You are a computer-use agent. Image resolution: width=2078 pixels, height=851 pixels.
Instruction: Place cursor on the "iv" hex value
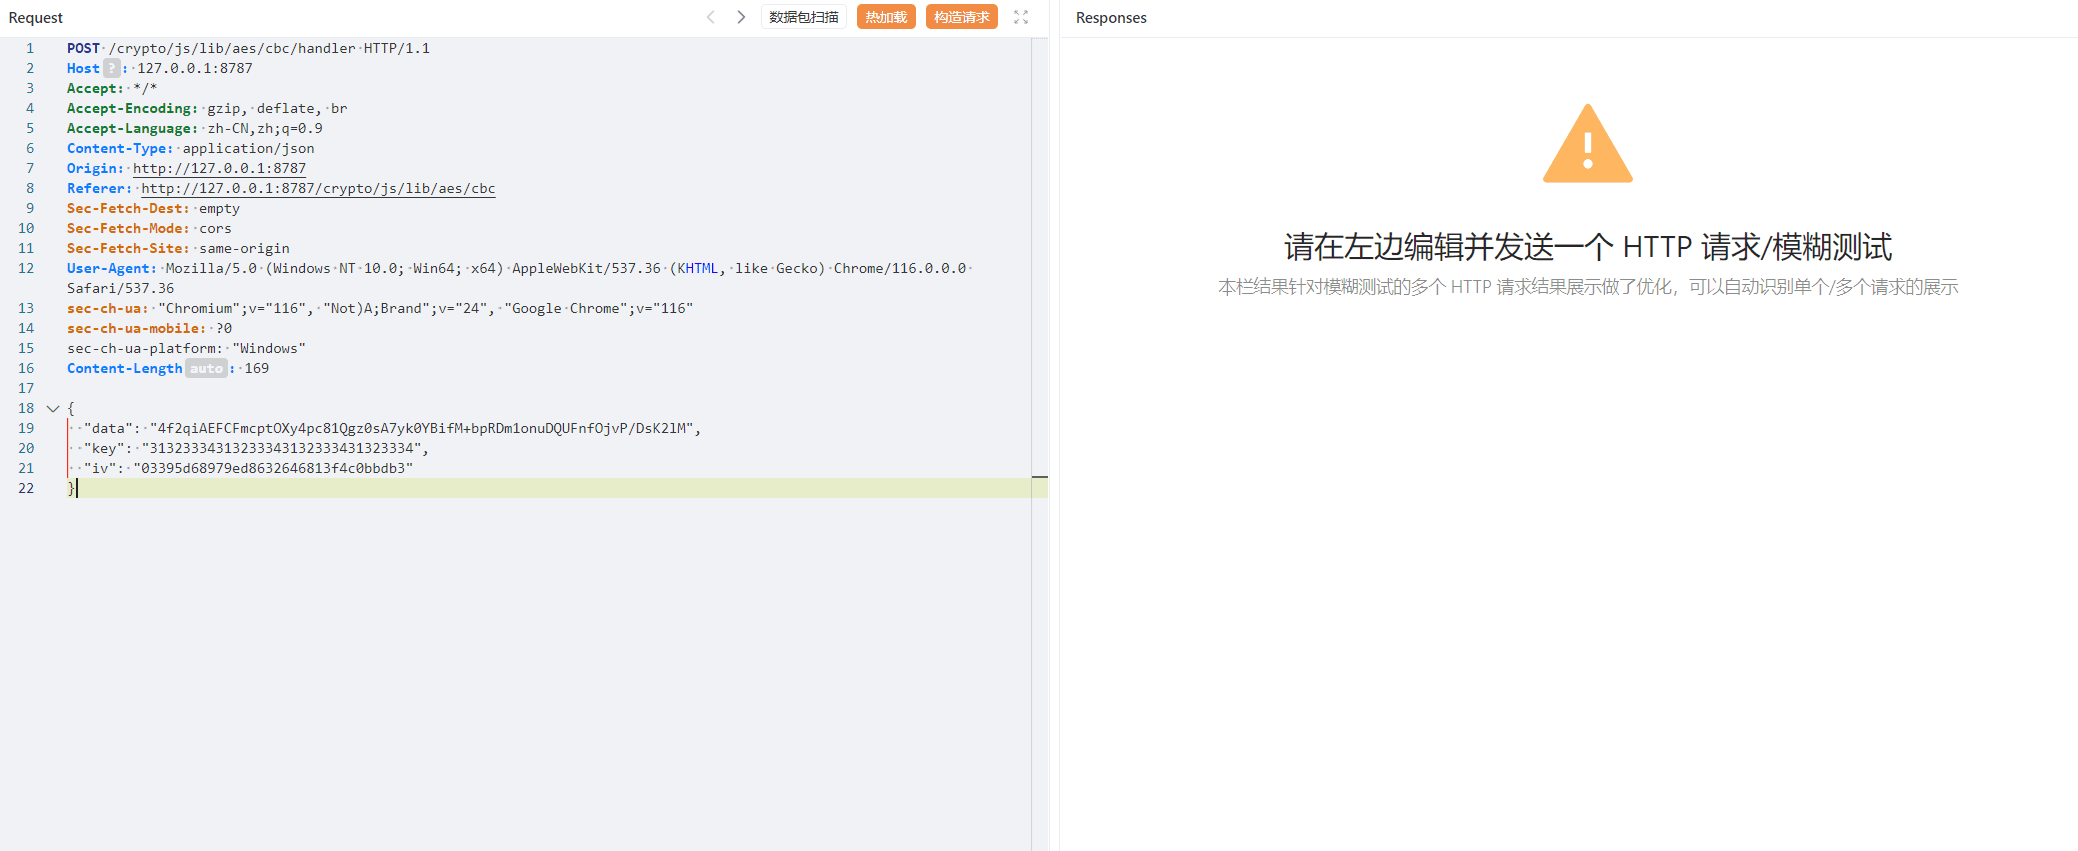pos(272,468)
